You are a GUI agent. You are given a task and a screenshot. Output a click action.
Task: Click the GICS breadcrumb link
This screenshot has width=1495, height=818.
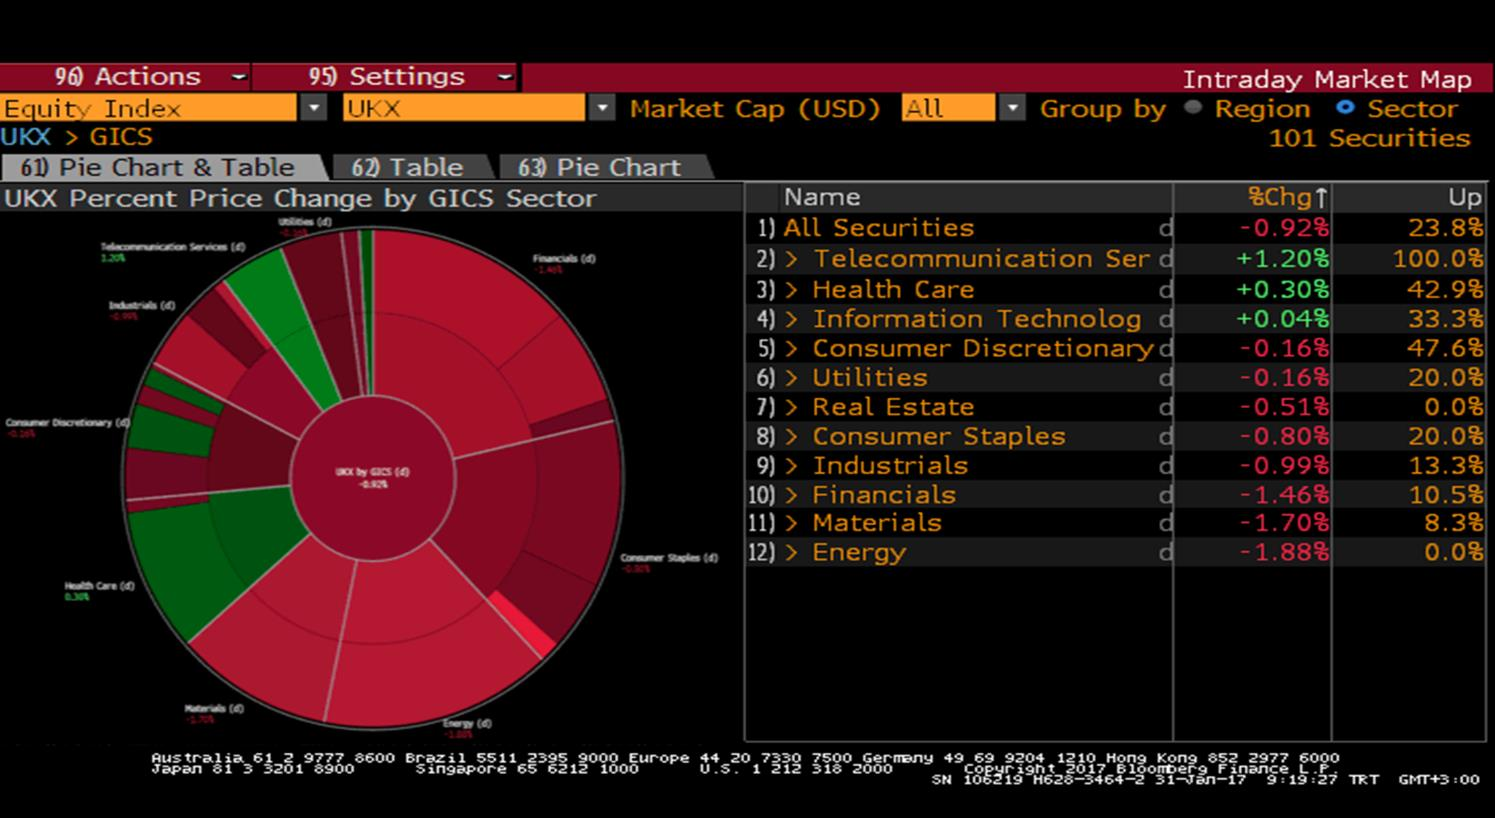(x=121, y=137)
